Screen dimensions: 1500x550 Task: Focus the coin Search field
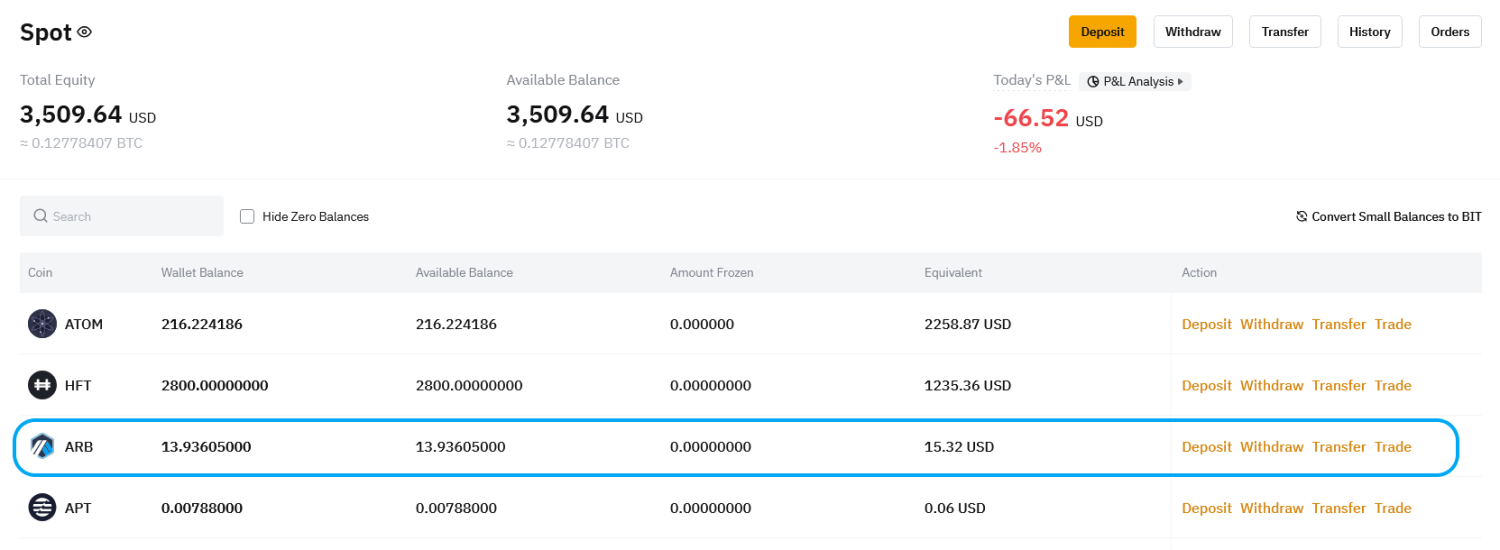[122, 216]
